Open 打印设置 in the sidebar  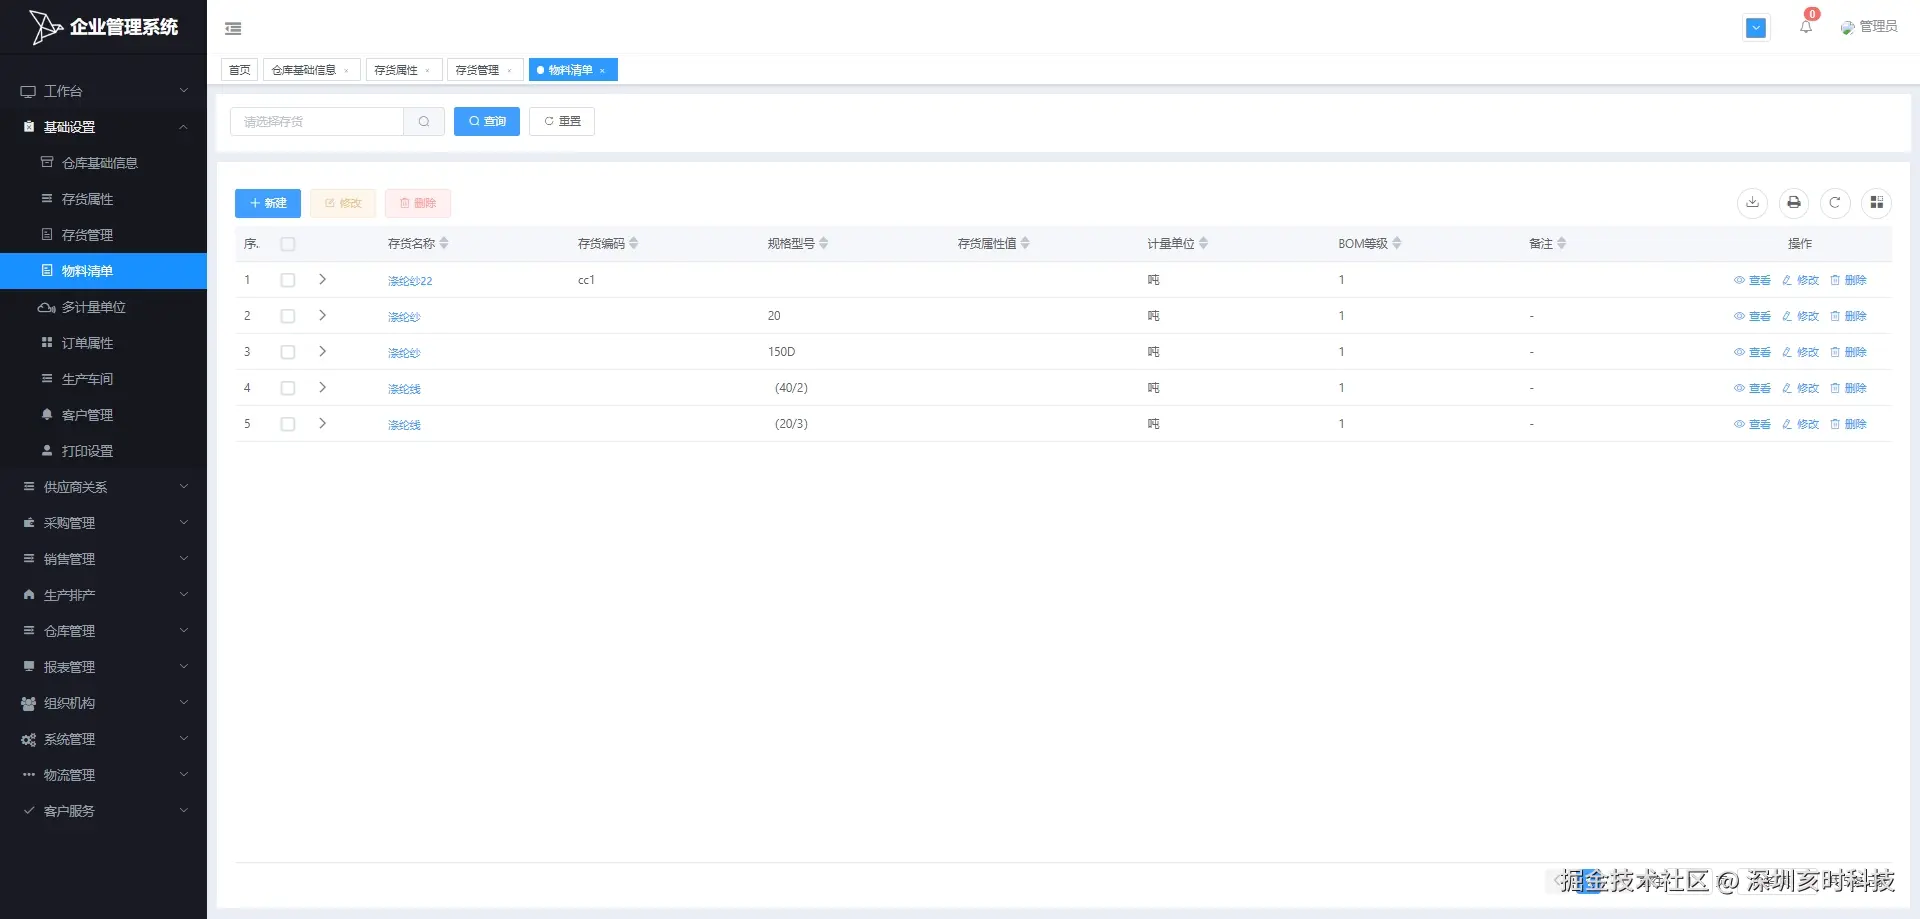103,451
